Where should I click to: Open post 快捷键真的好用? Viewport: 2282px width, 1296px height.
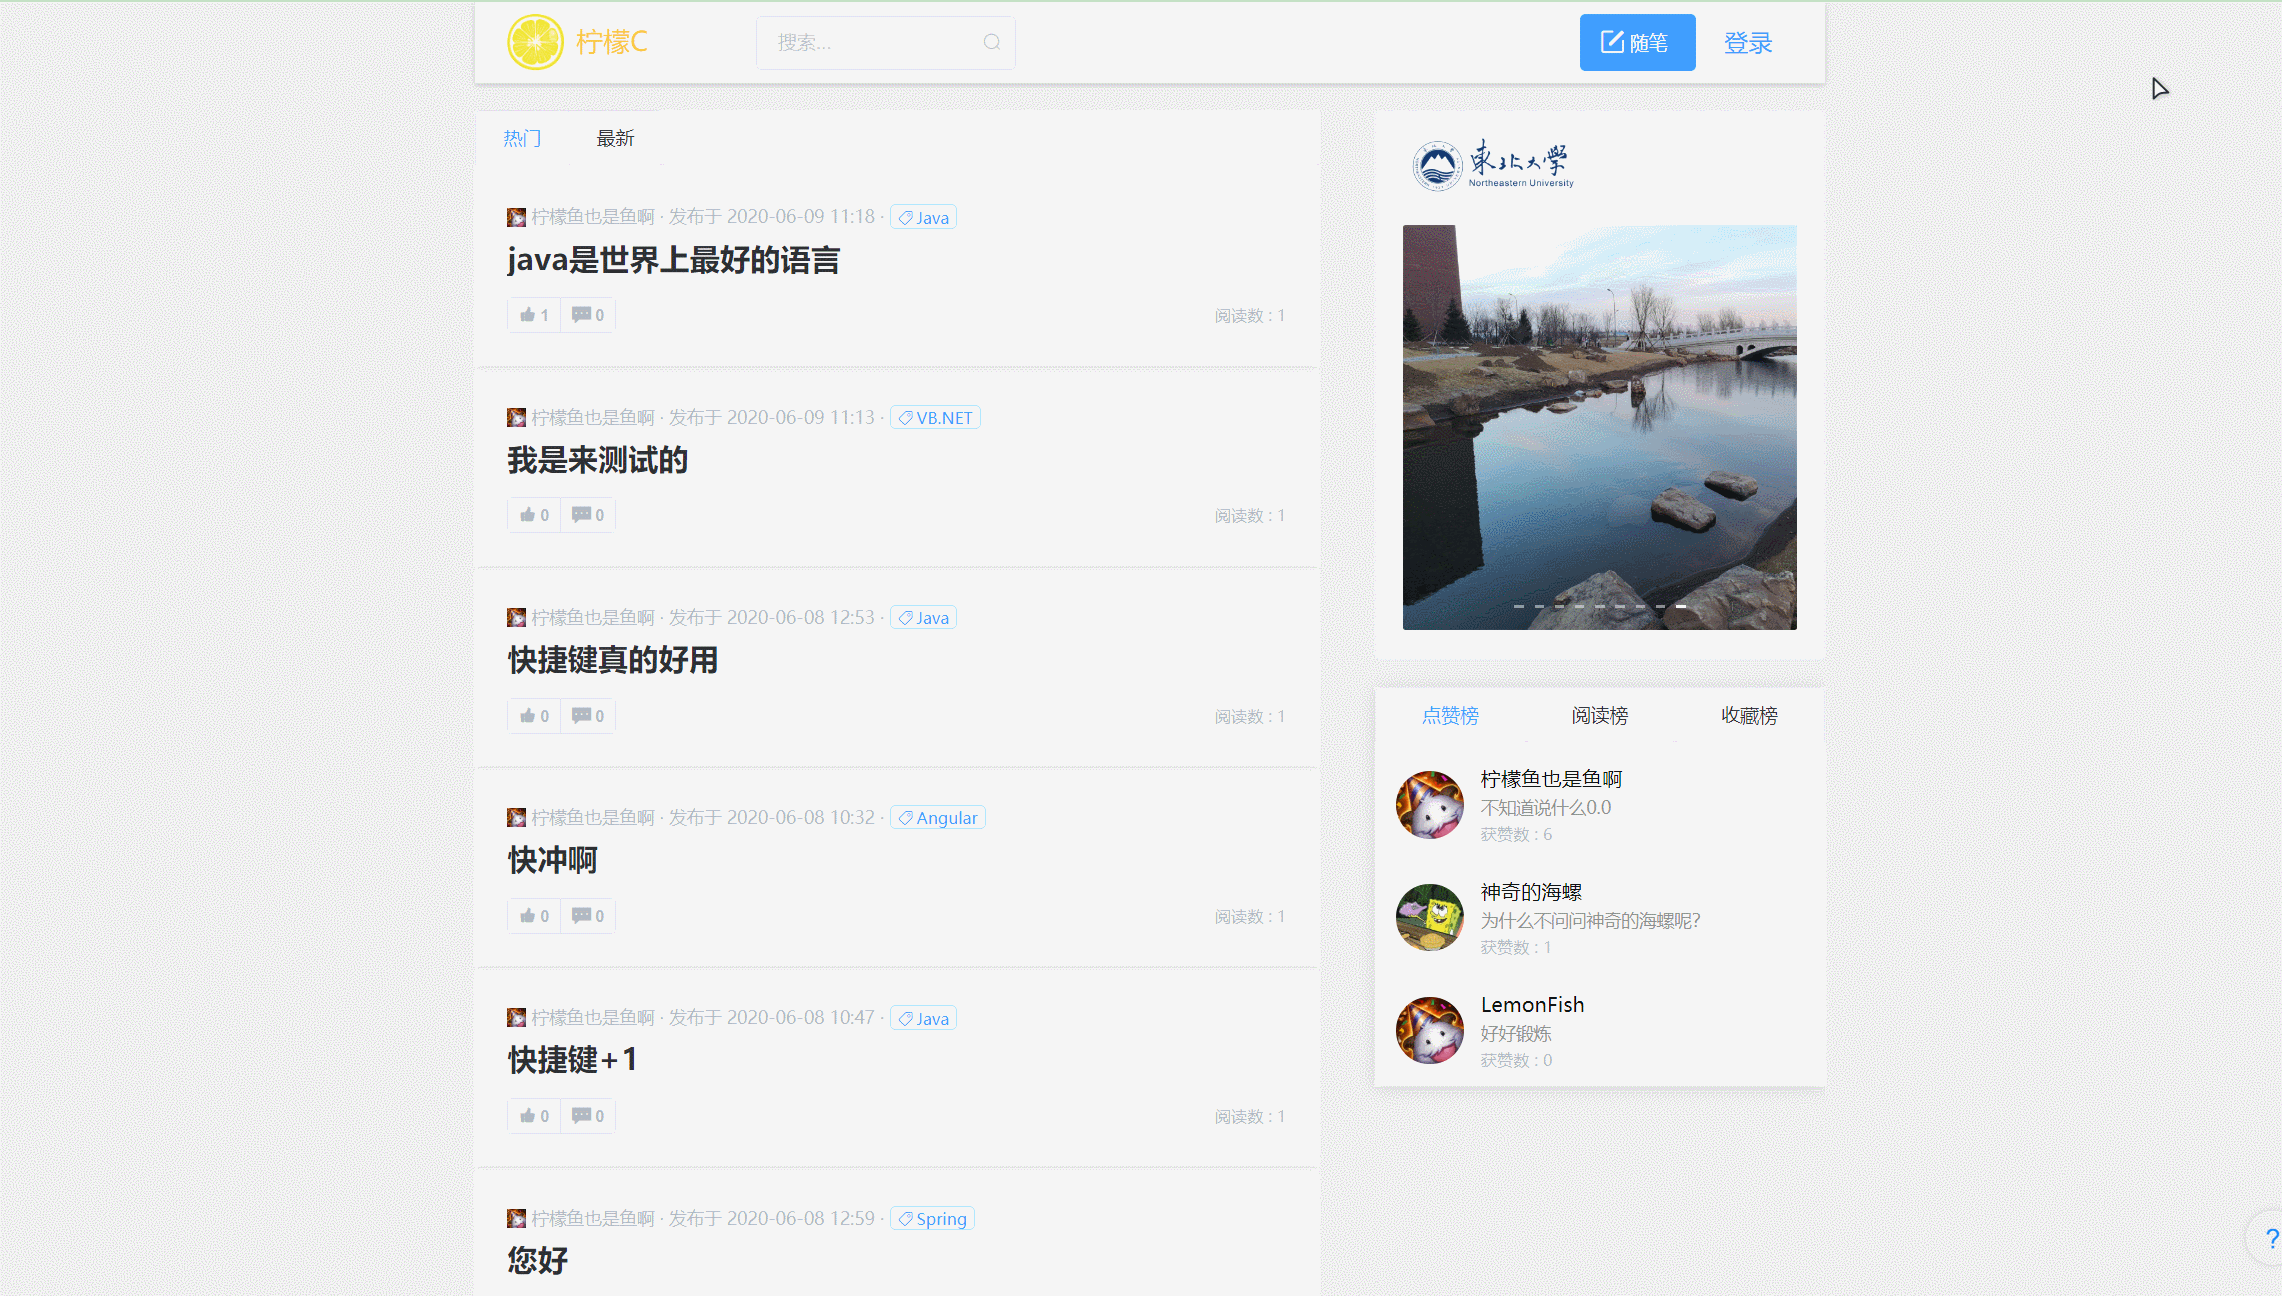point(612,660)
